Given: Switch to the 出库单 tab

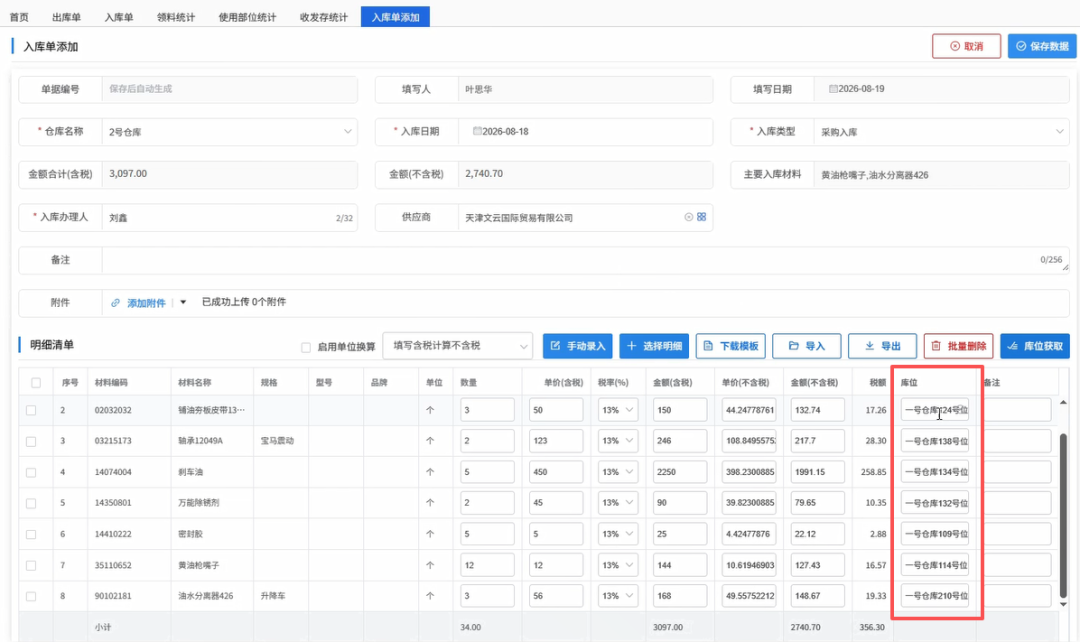Looking at the screenshot, I should [66, 17].
